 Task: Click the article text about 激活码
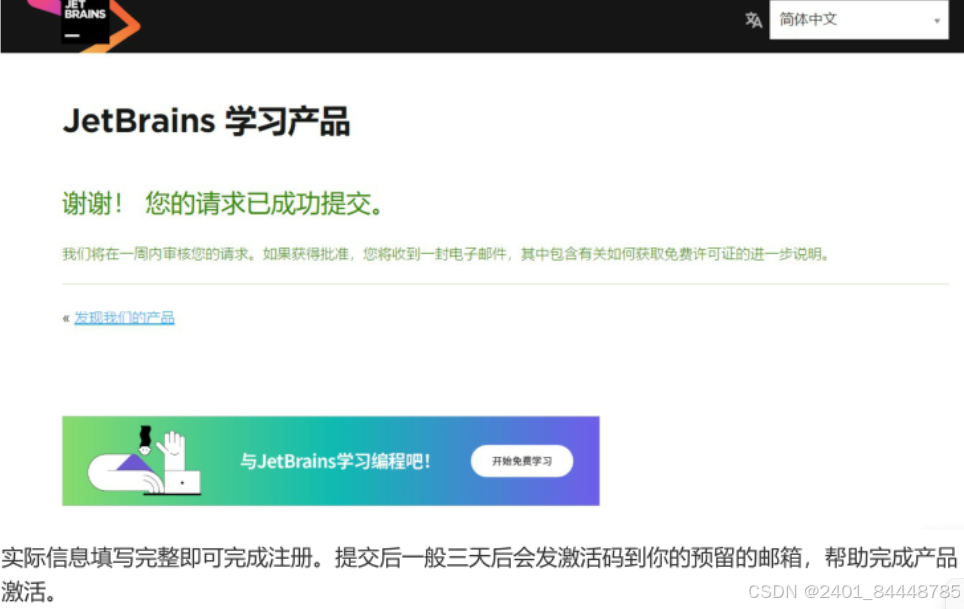[479, 574]
